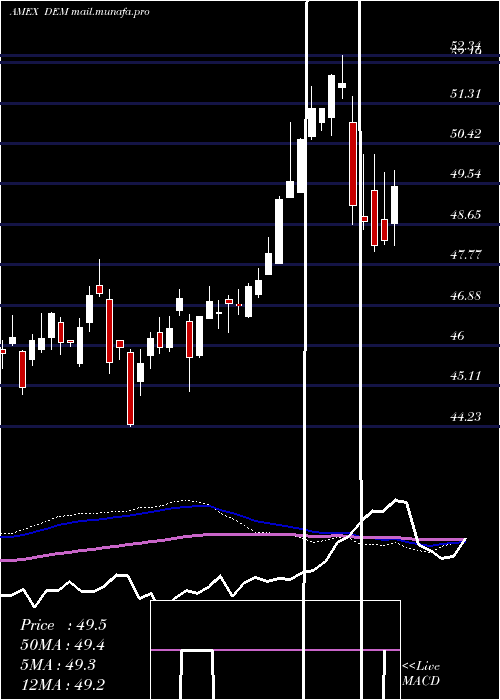This screenshot has height=700, width=500.
Task: Click the Price : 49.5 readout
Action: pos(63,625)
